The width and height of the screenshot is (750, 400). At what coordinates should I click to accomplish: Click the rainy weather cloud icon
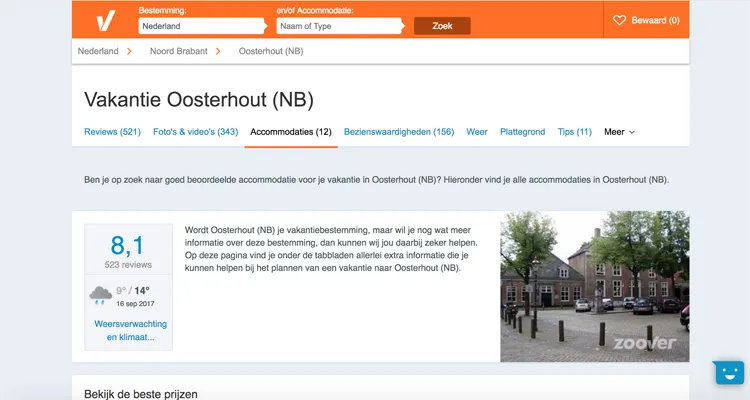[100, 294]
